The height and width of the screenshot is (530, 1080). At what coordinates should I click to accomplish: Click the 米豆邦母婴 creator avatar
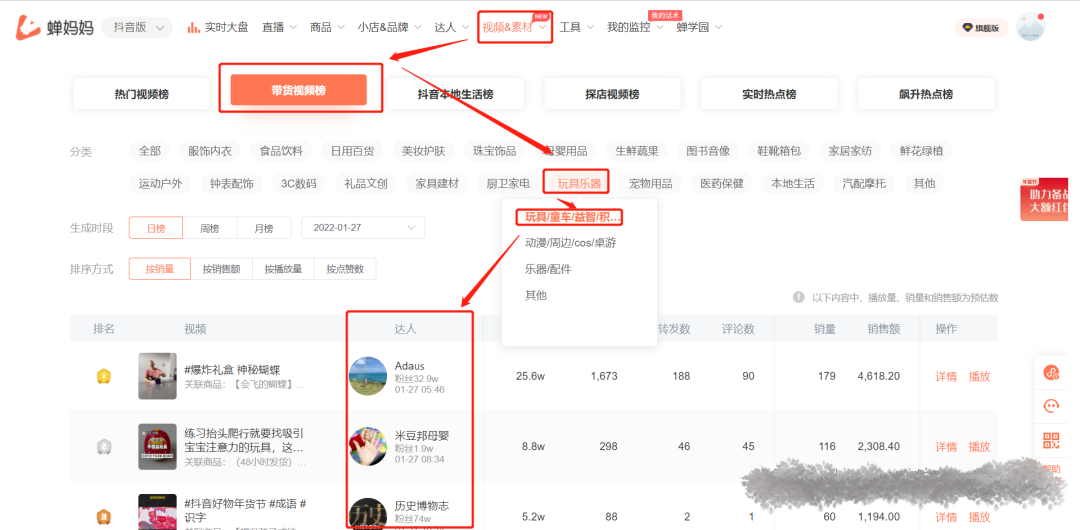tap(368, 447)
